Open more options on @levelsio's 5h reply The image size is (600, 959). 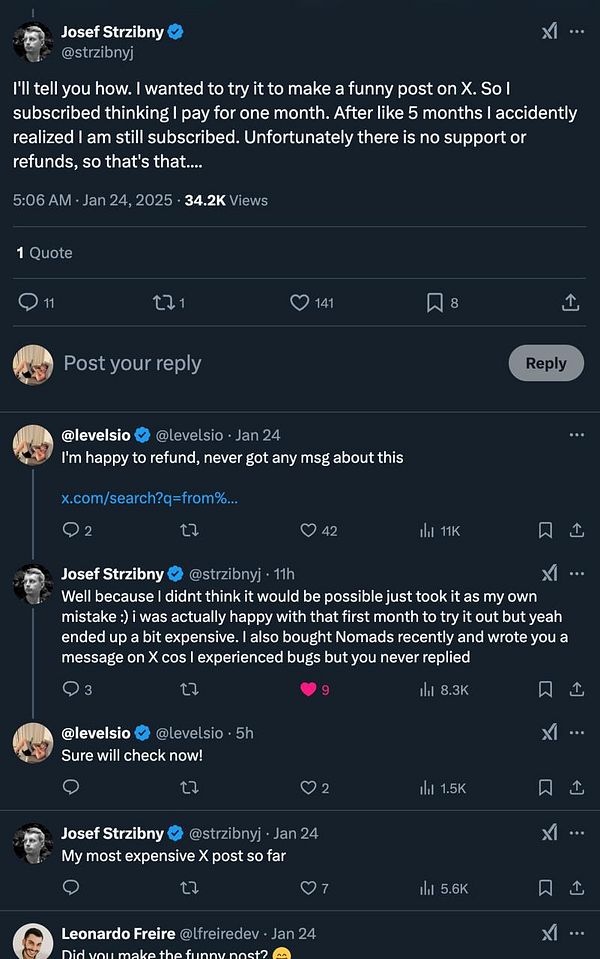point(577,732)
